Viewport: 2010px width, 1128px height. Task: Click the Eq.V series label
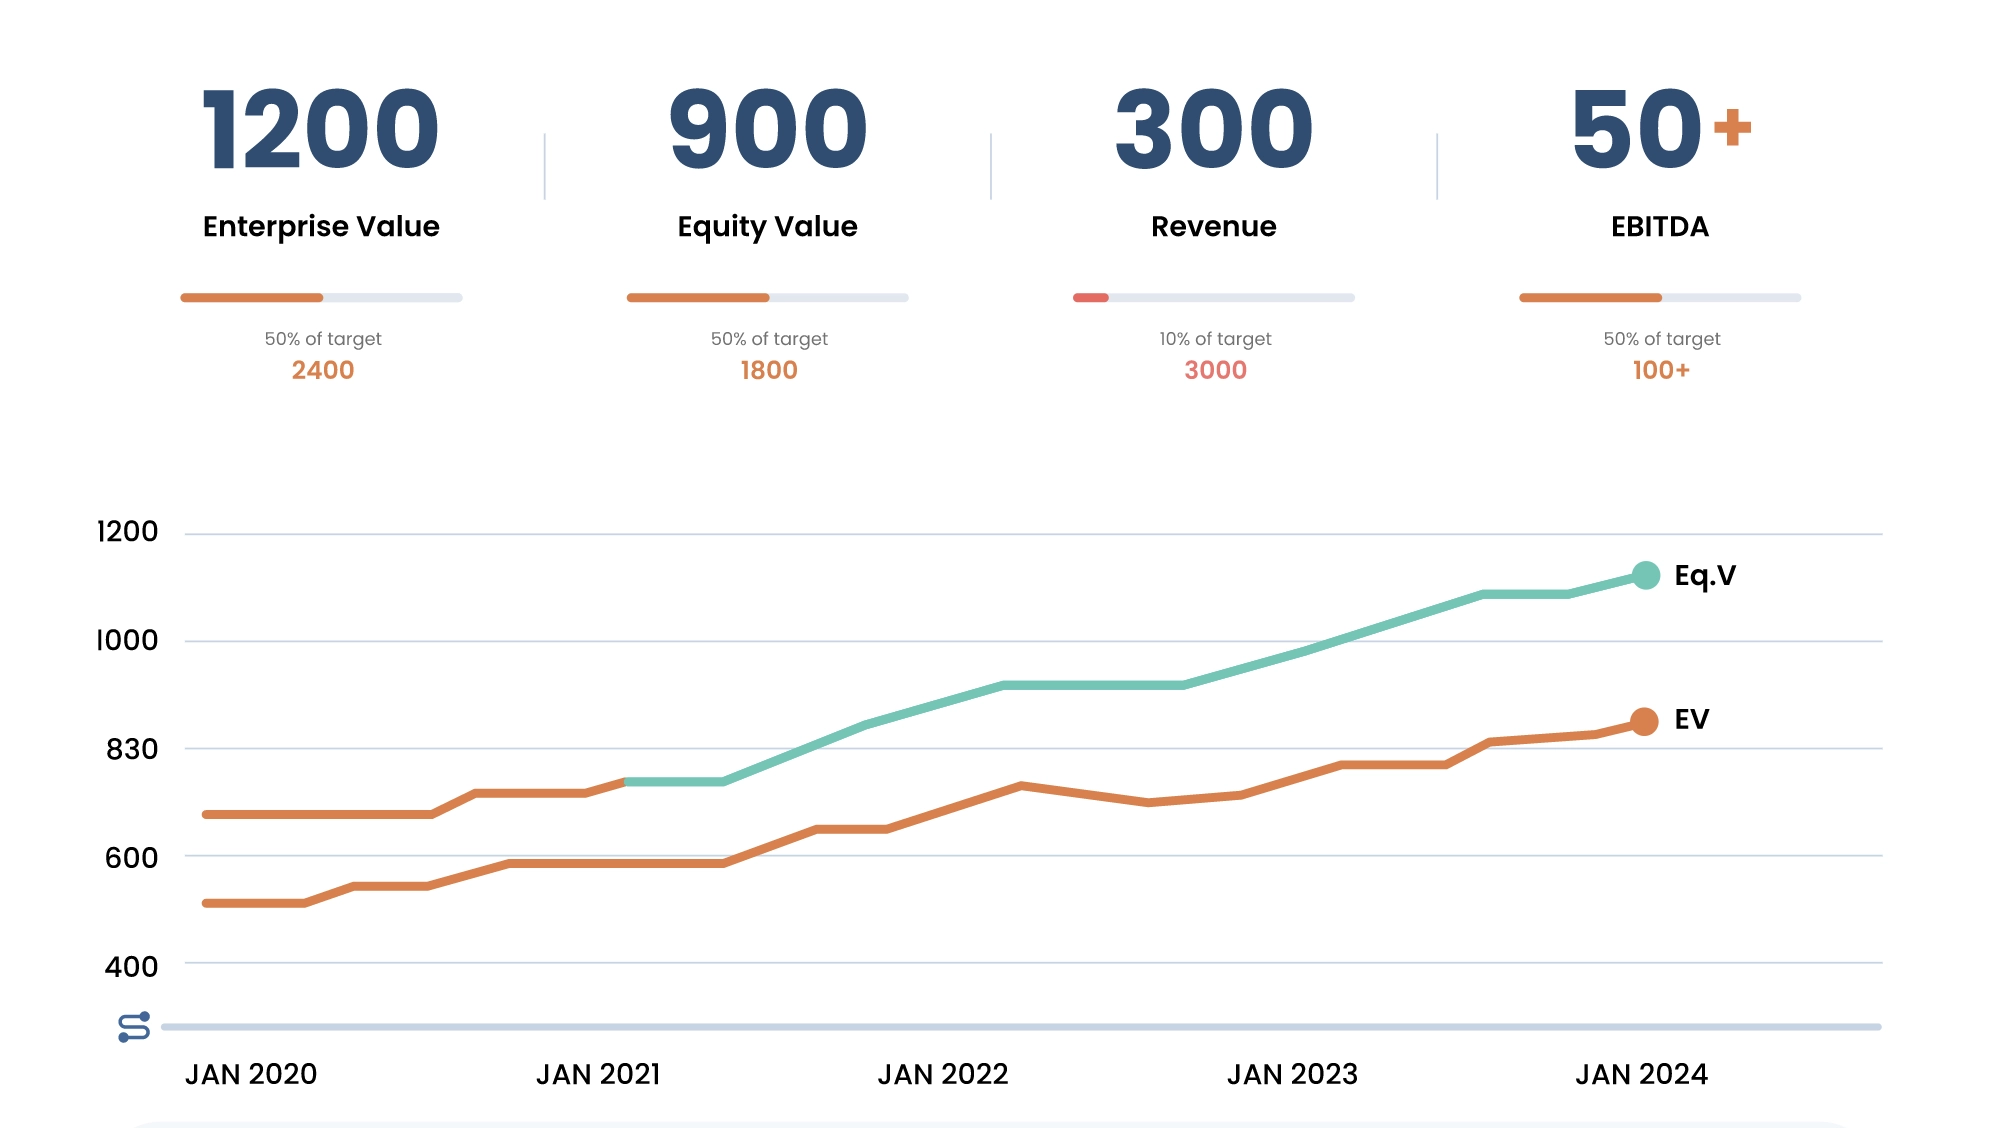coord(1705,576)
